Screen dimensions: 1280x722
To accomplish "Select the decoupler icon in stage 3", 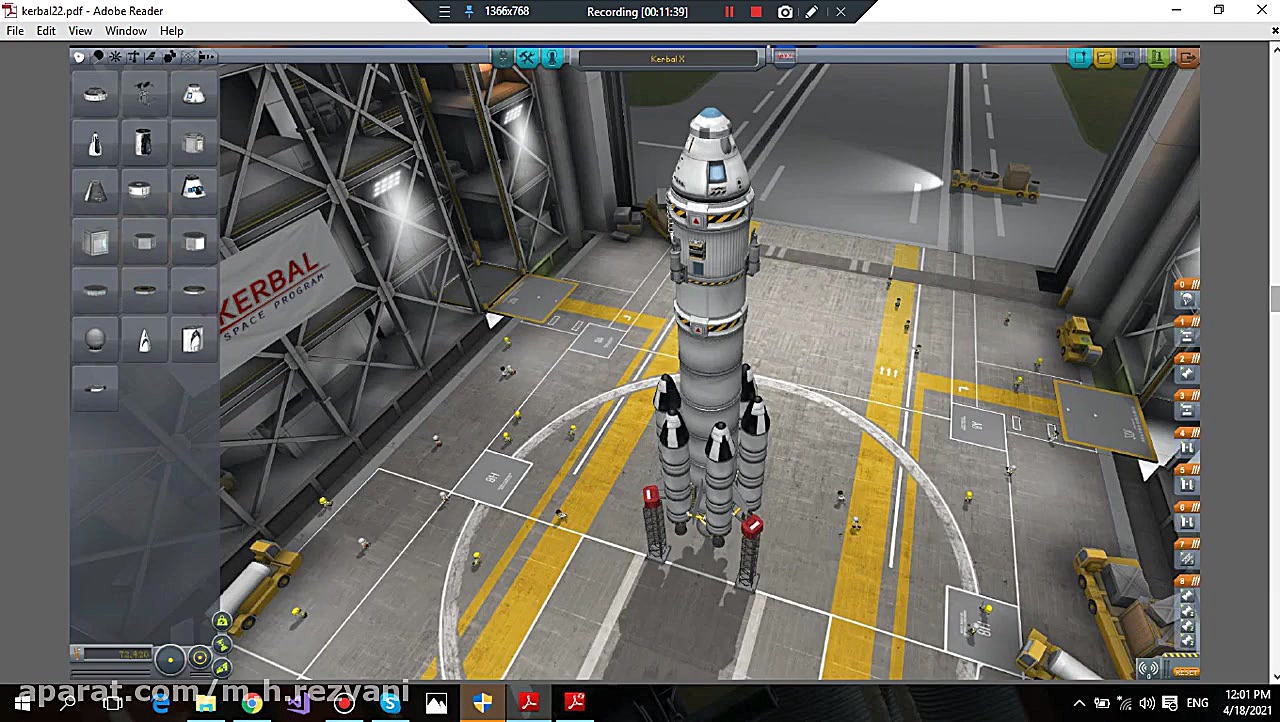I will (x=1187, y=409).
